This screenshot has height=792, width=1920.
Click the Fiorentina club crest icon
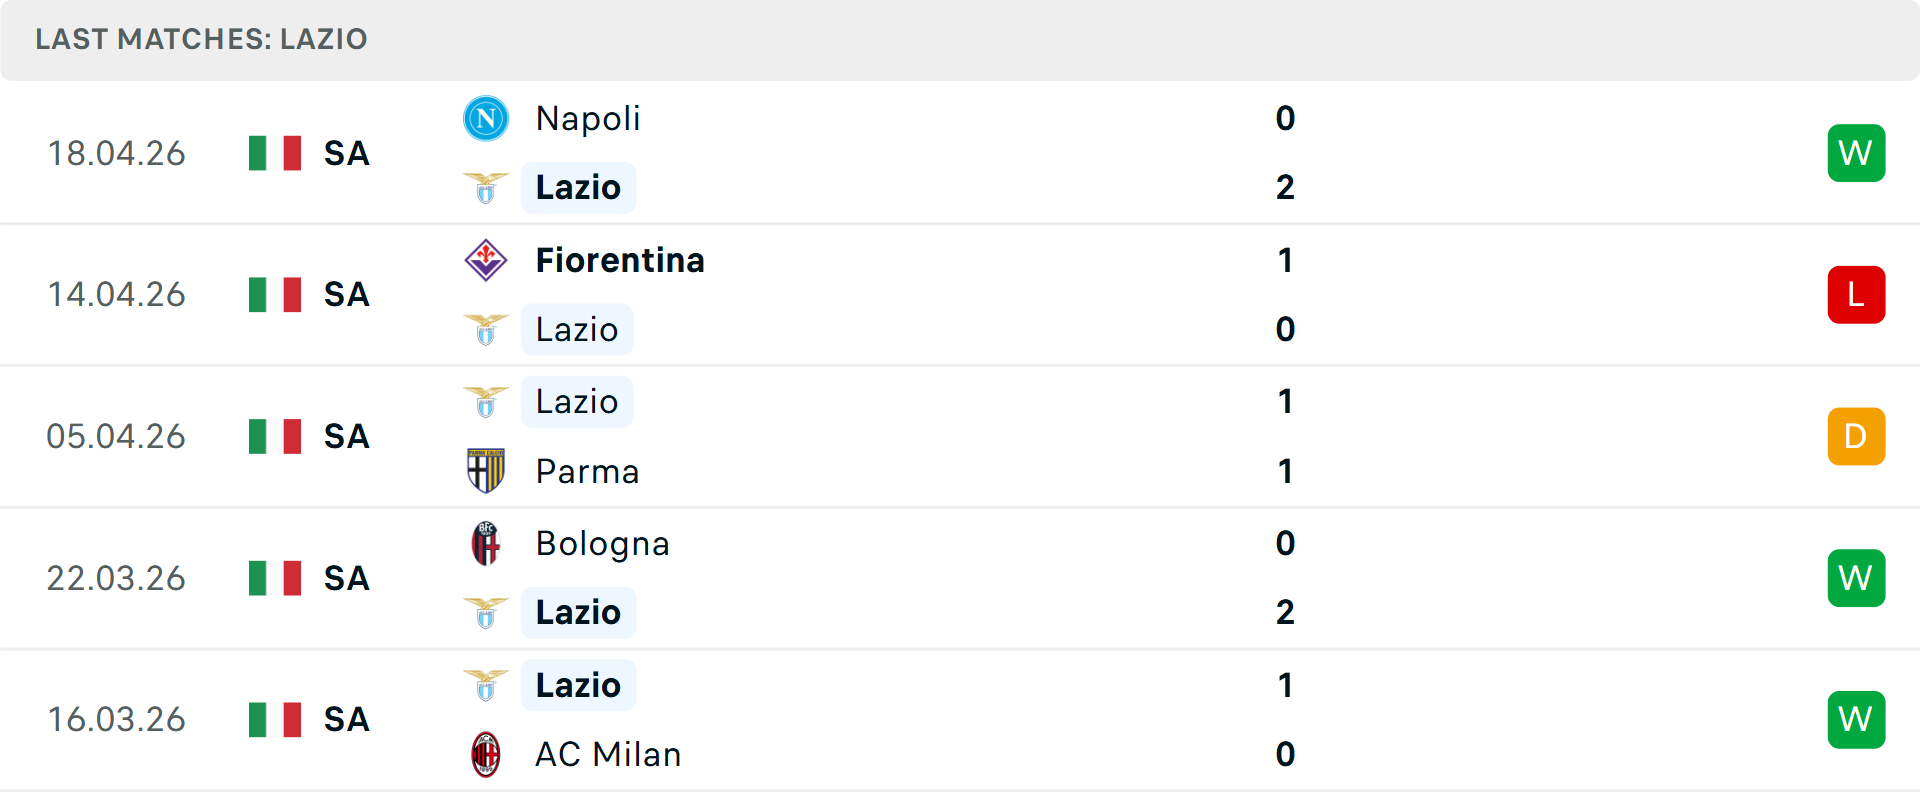point(486,260)
